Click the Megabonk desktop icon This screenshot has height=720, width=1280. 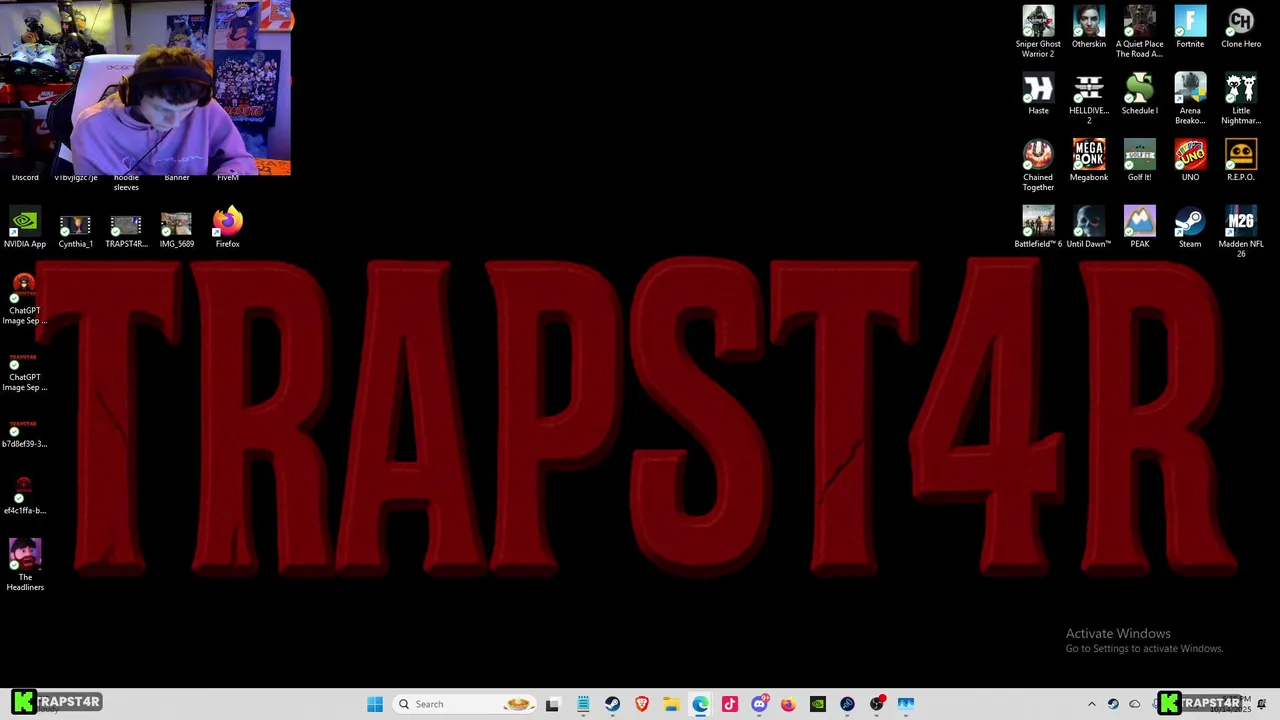pyautogui.click(x=1089, y=160)
